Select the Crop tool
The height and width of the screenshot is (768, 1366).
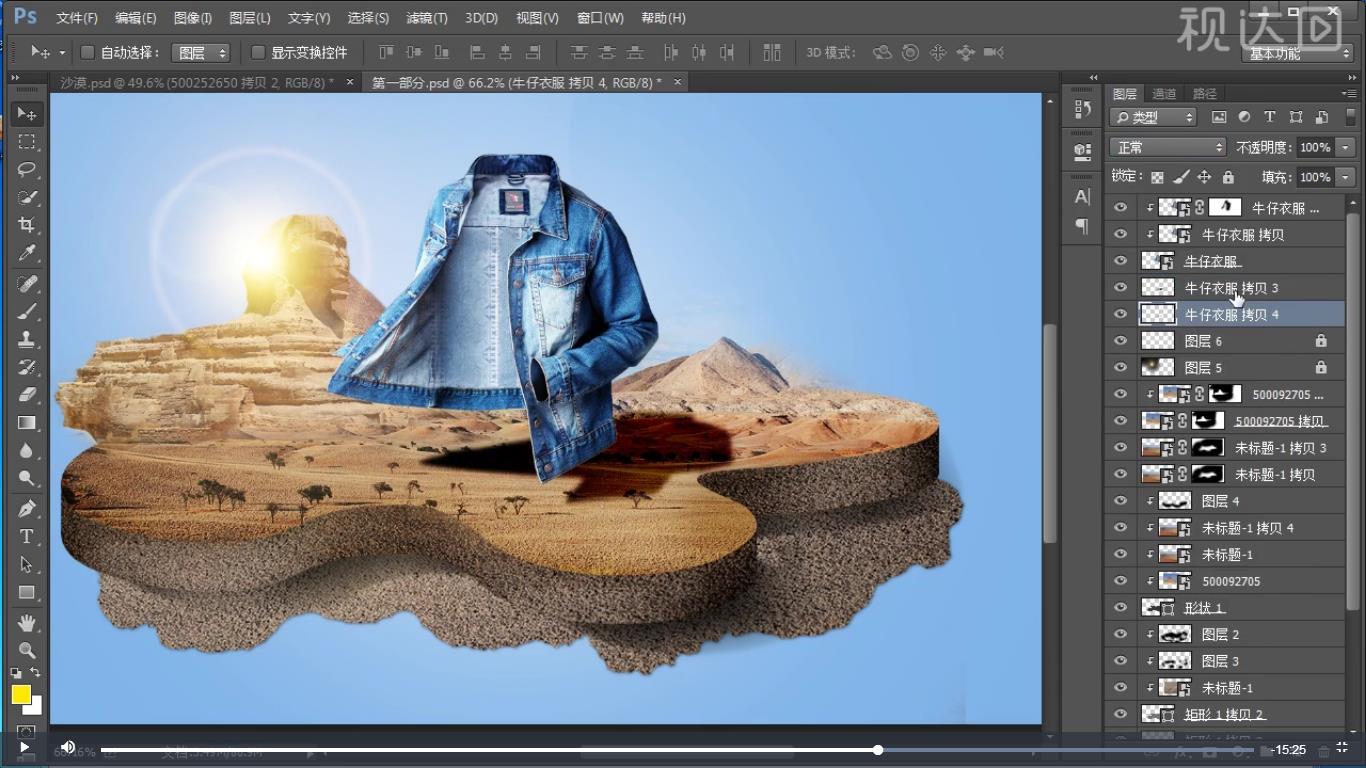(27, 225)
